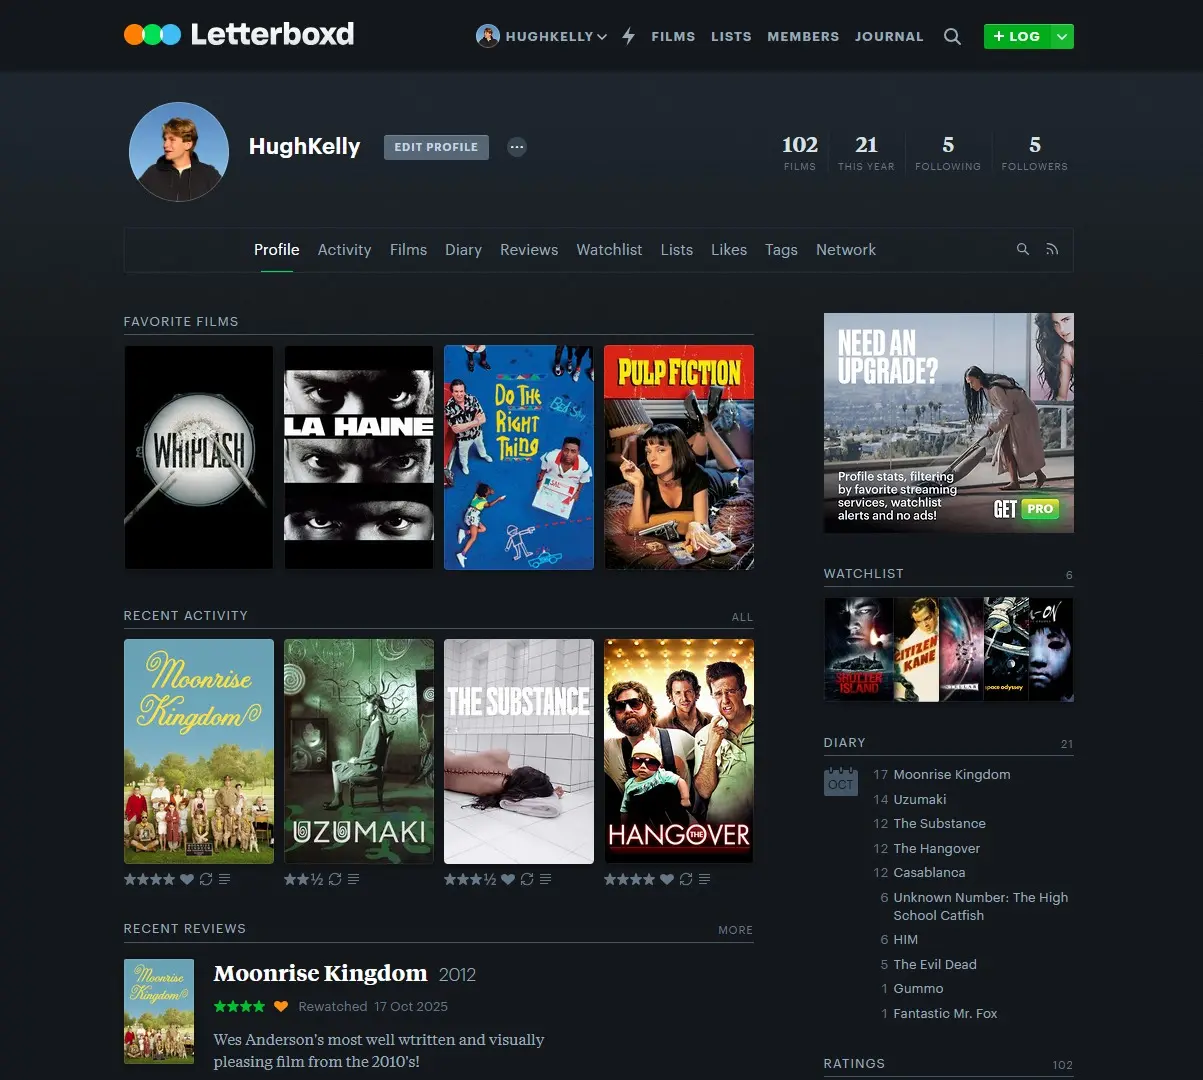This screenshot has width=1203, height=1080.
Task: Click the green star rating in the Moonrise Kingdom review
Action: [x=240, y=1006]
